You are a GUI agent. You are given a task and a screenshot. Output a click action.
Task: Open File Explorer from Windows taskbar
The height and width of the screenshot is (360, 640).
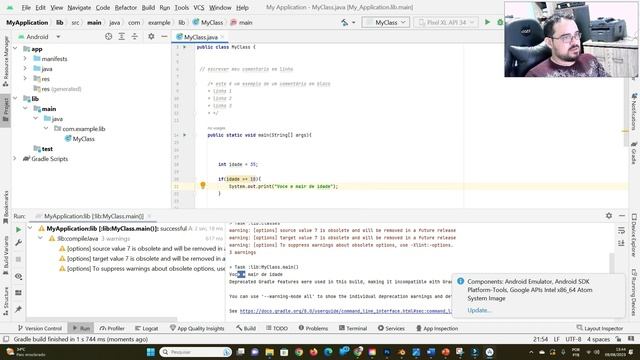269,352
